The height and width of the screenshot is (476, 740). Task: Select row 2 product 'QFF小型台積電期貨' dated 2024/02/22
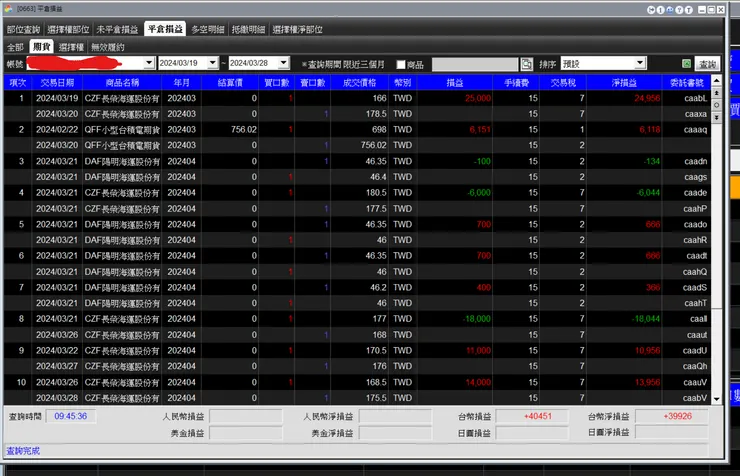point(122,129)
